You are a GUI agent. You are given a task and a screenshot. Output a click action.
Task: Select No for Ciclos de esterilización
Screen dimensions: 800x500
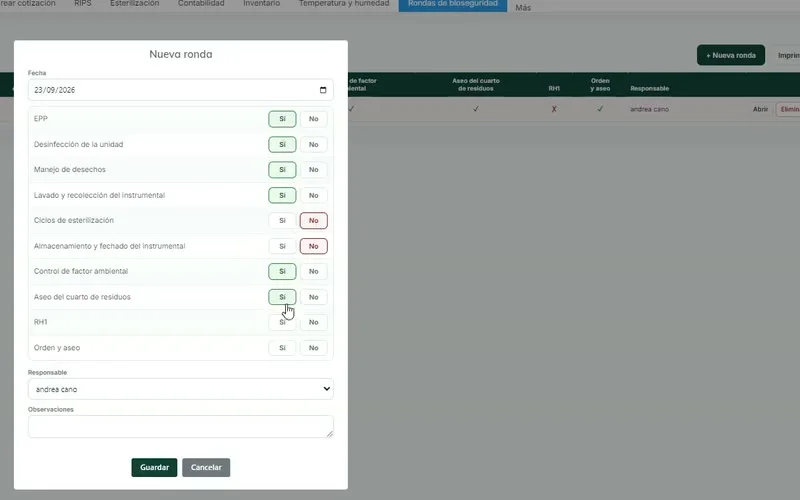click(x=313, y=220)
